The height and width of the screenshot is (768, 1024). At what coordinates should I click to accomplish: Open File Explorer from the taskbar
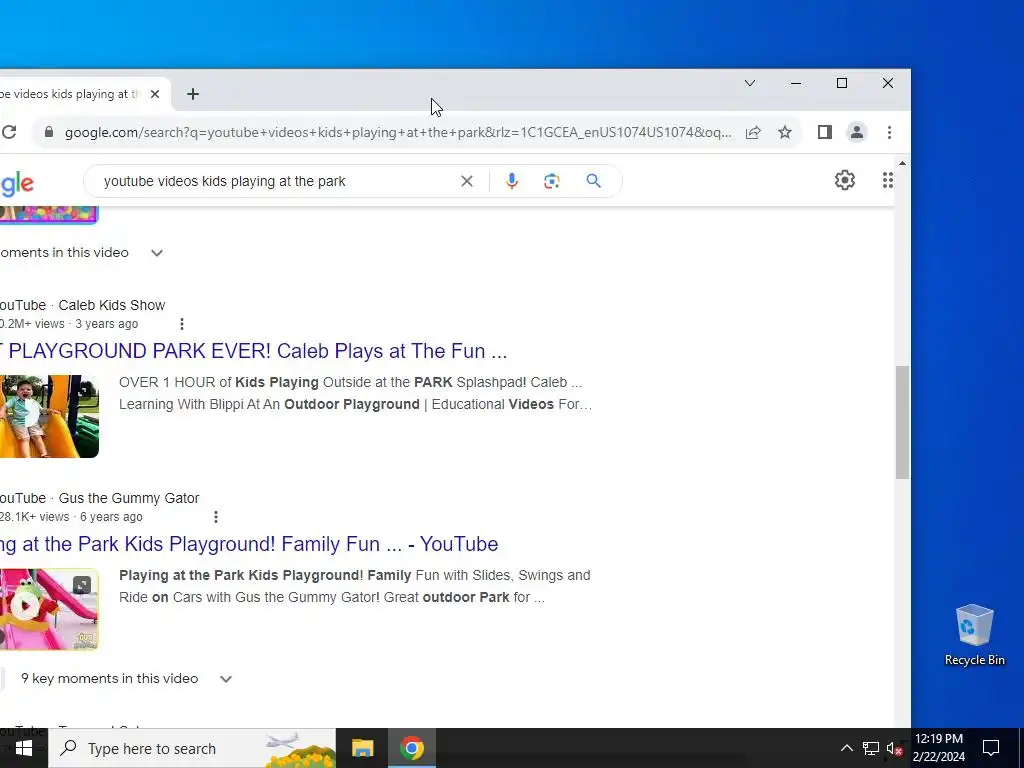[362, 748]
